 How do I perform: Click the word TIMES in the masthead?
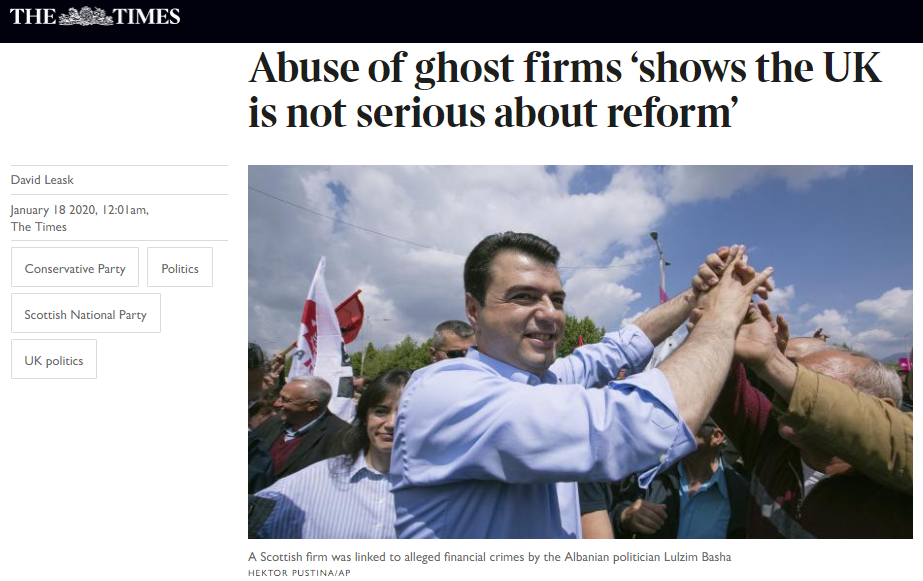tap(147, 16)
